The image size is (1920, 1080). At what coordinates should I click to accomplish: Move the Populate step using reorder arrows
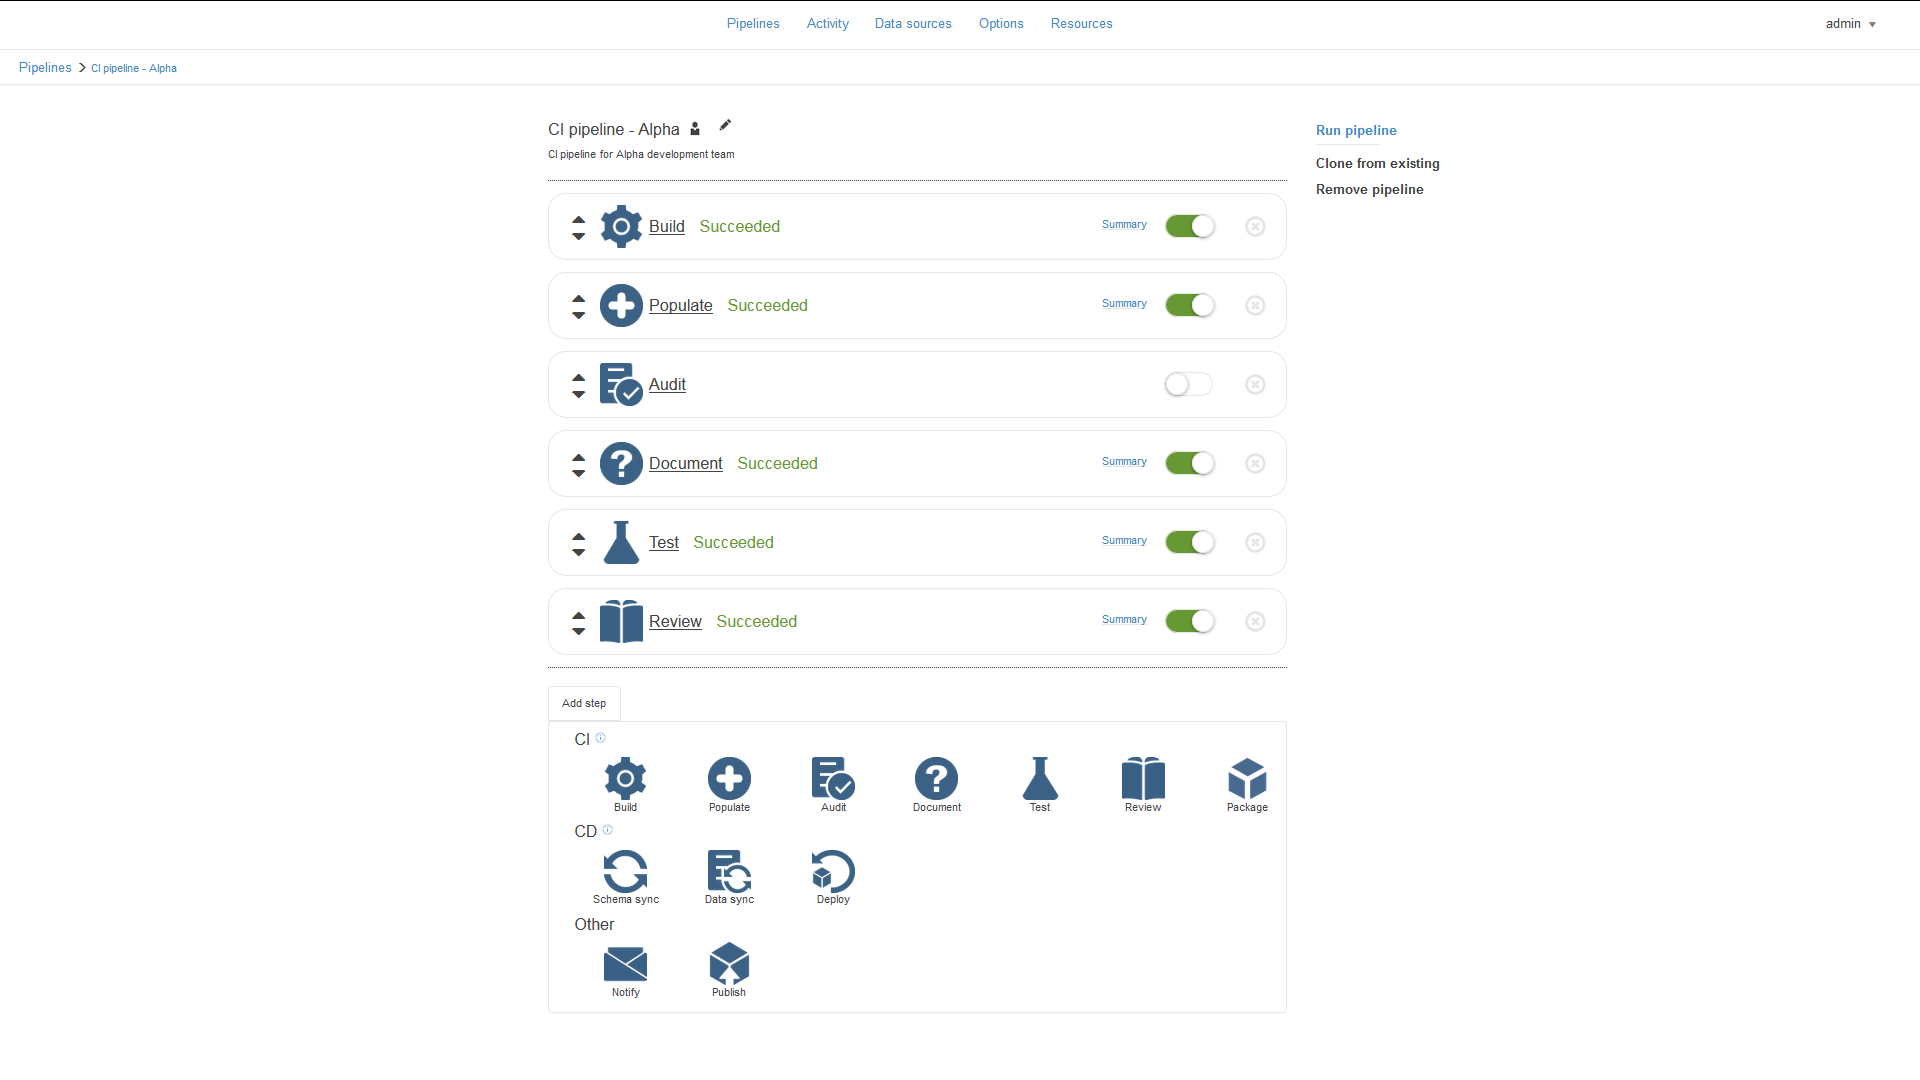pyautogui.click(x=578, y=306)
